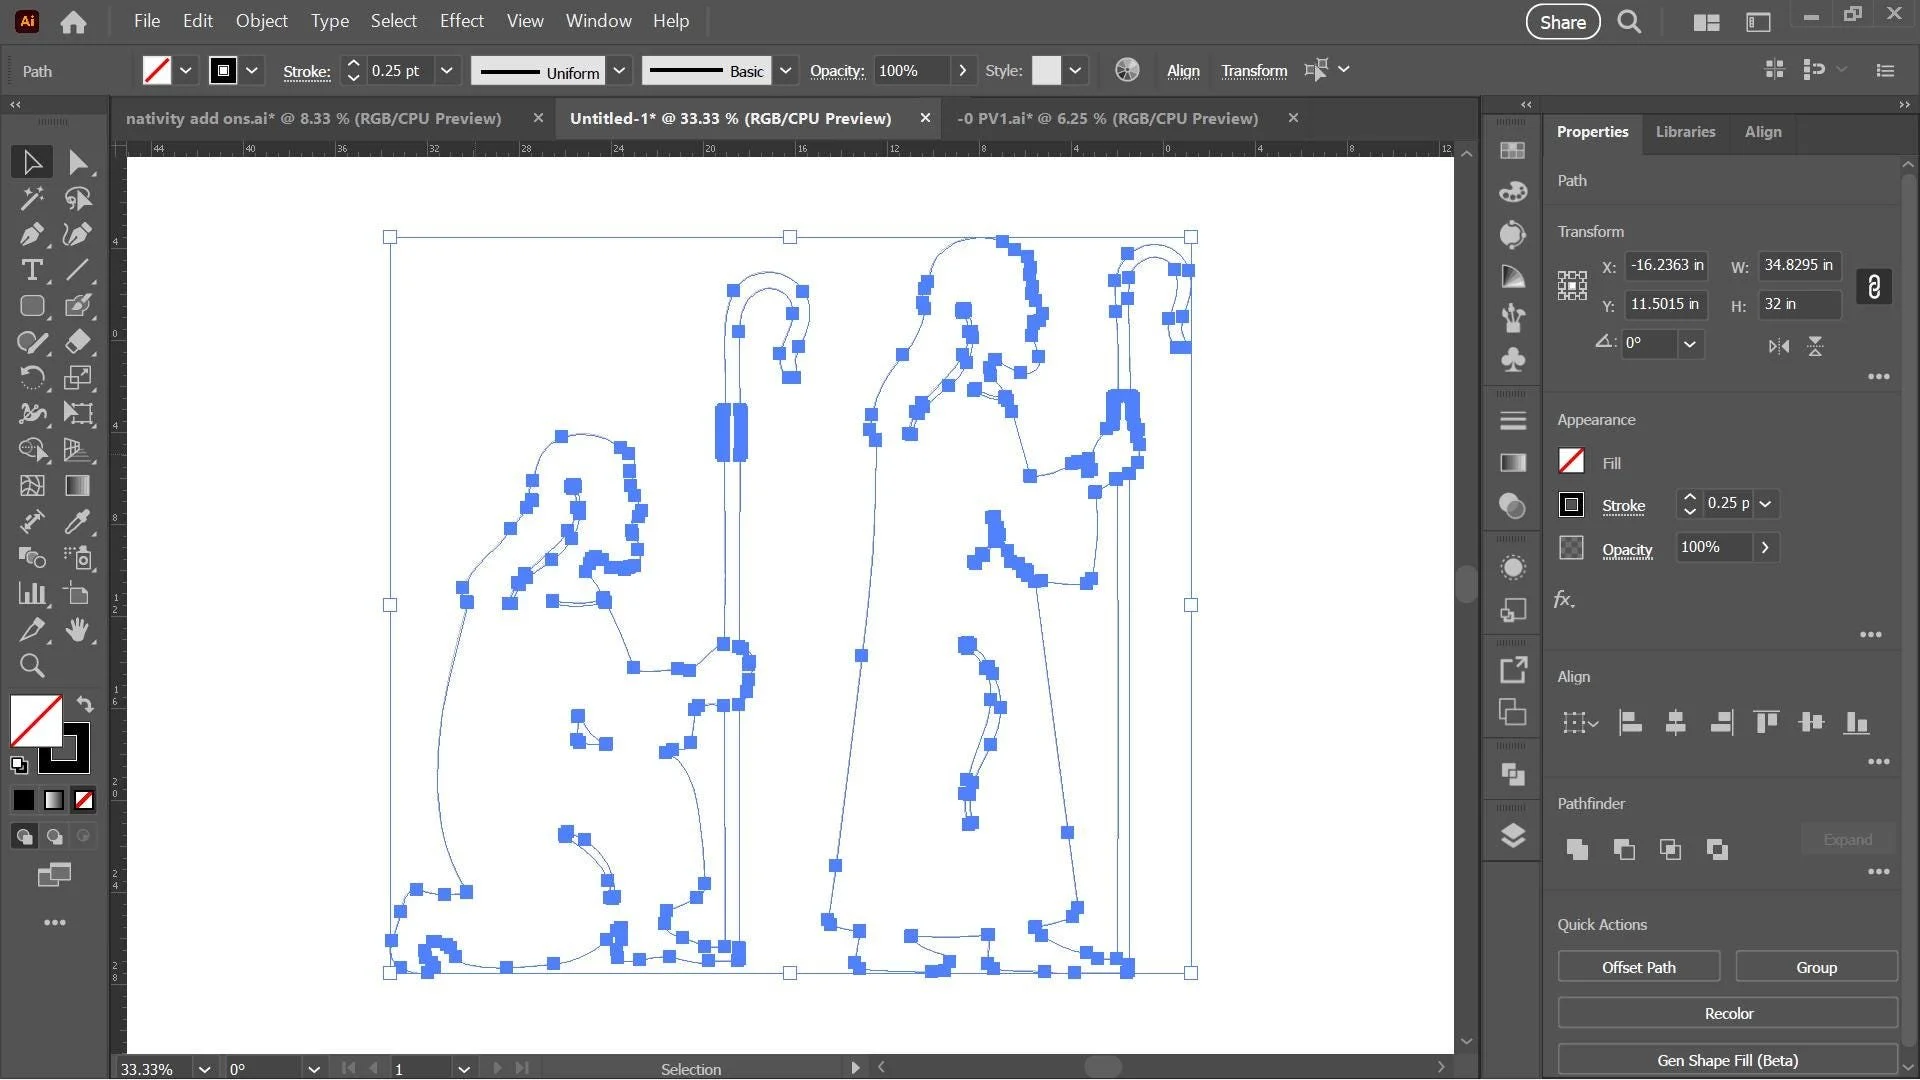The height and width of the screenshot is (1080, 1920).
Task: Select the Pen tool
Action: click(x=31, y=234)
